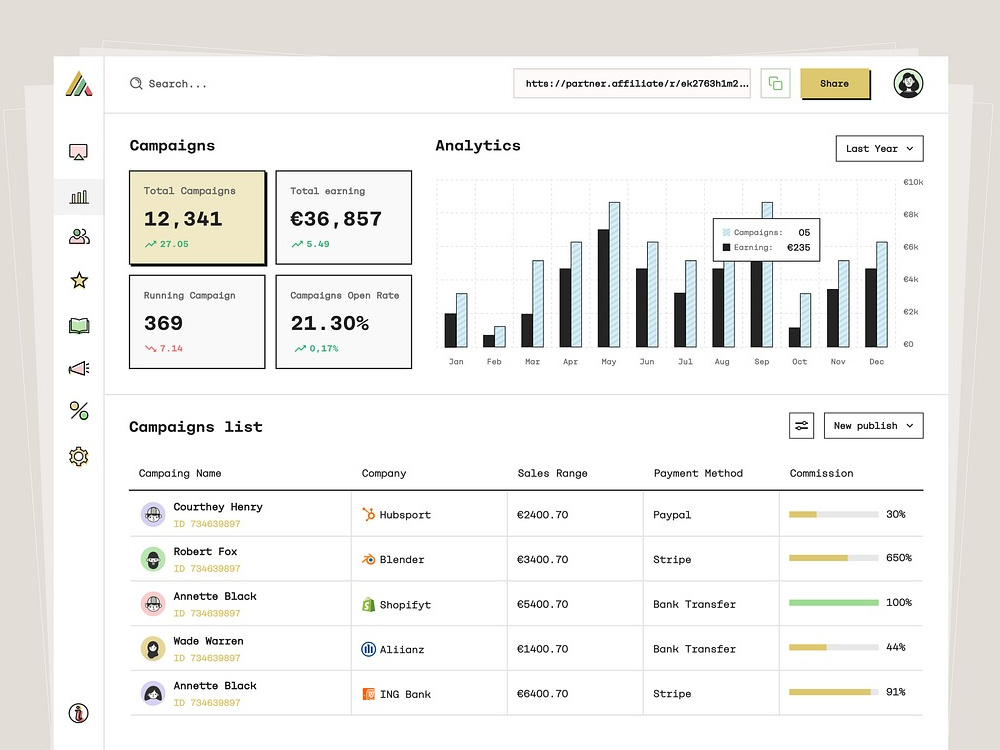The height and width of the screenshot is (750, 1000).
Task: Click the Company column header
Action: 384,473
